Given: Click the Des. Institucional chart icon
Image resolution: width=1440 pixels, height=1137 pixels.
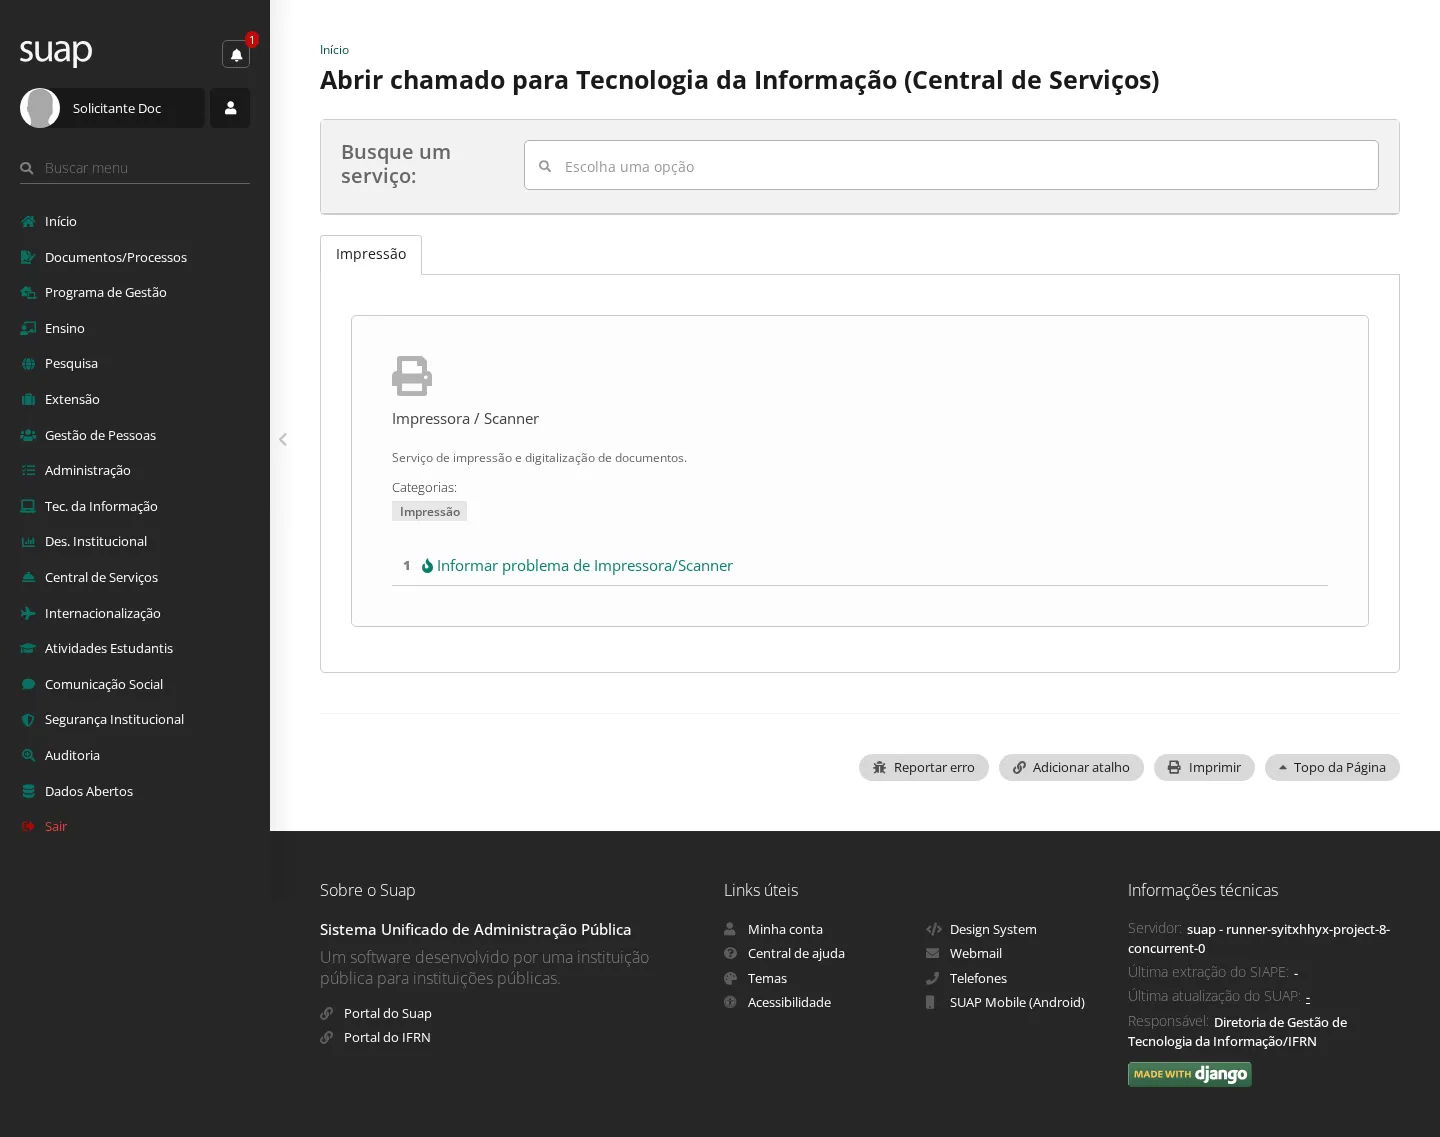Looking at the screenshot, I should click(x=28, y=542).
